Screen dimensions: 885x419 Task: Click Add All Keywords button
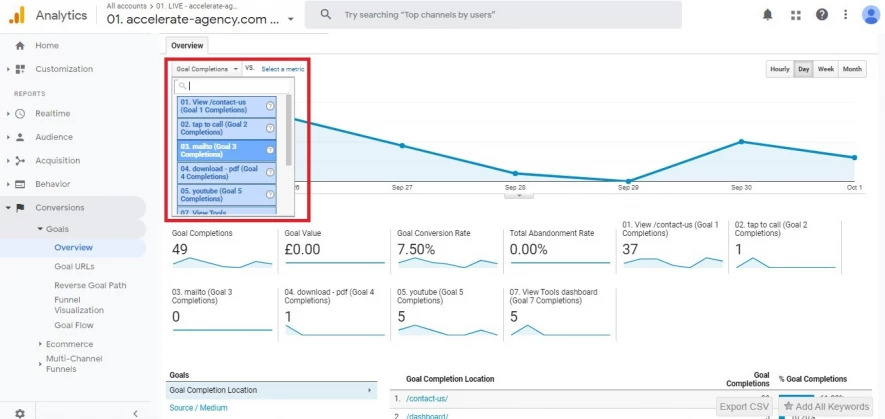(827, 407)
